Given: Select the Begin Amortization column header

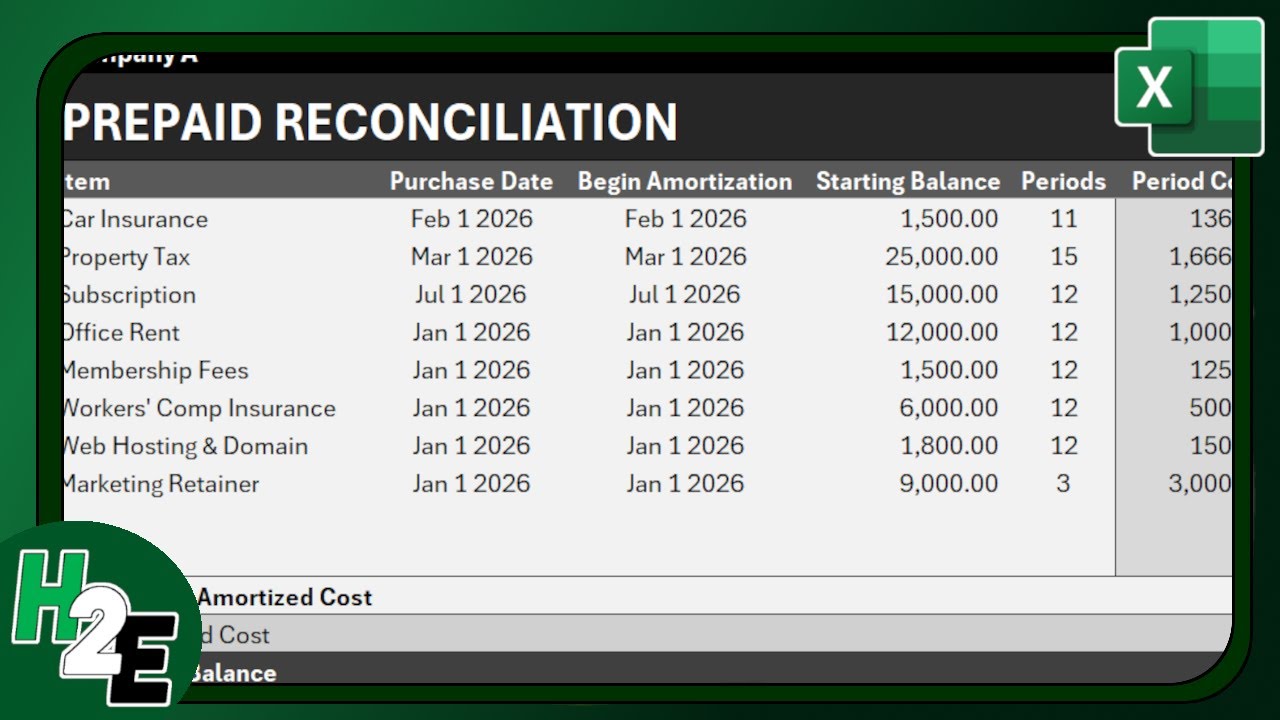Looking at the screenshot, I should coord(685,181).
